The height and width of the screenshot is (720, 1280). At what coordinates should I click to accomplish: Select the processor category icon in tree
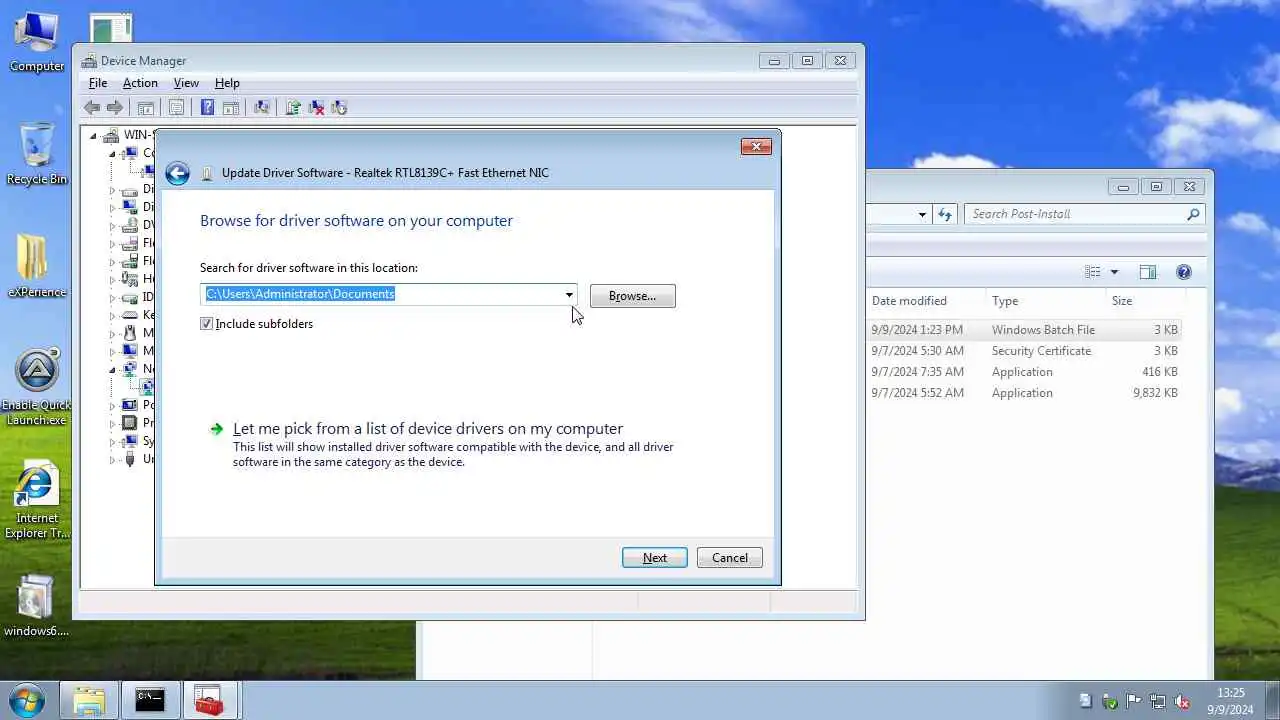pyautogui.click(x=129, y=423)
